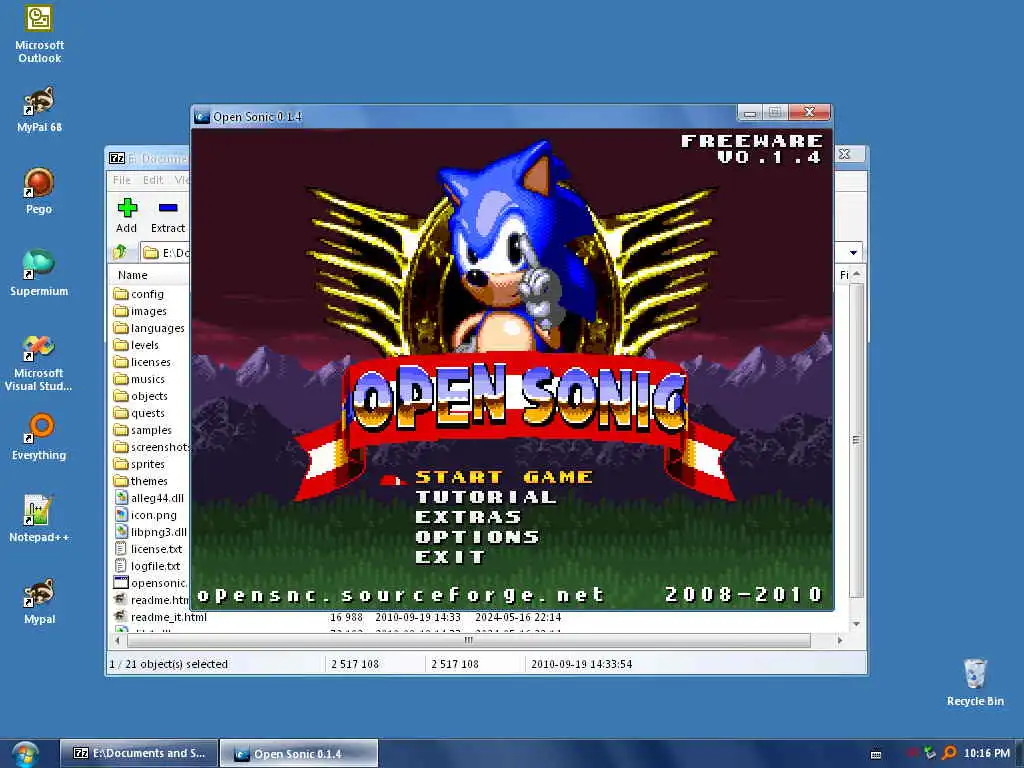Viewport: 1024px width, 768px height.
Task: Select the config folder in 7-Zip
Action: (138, 294)
